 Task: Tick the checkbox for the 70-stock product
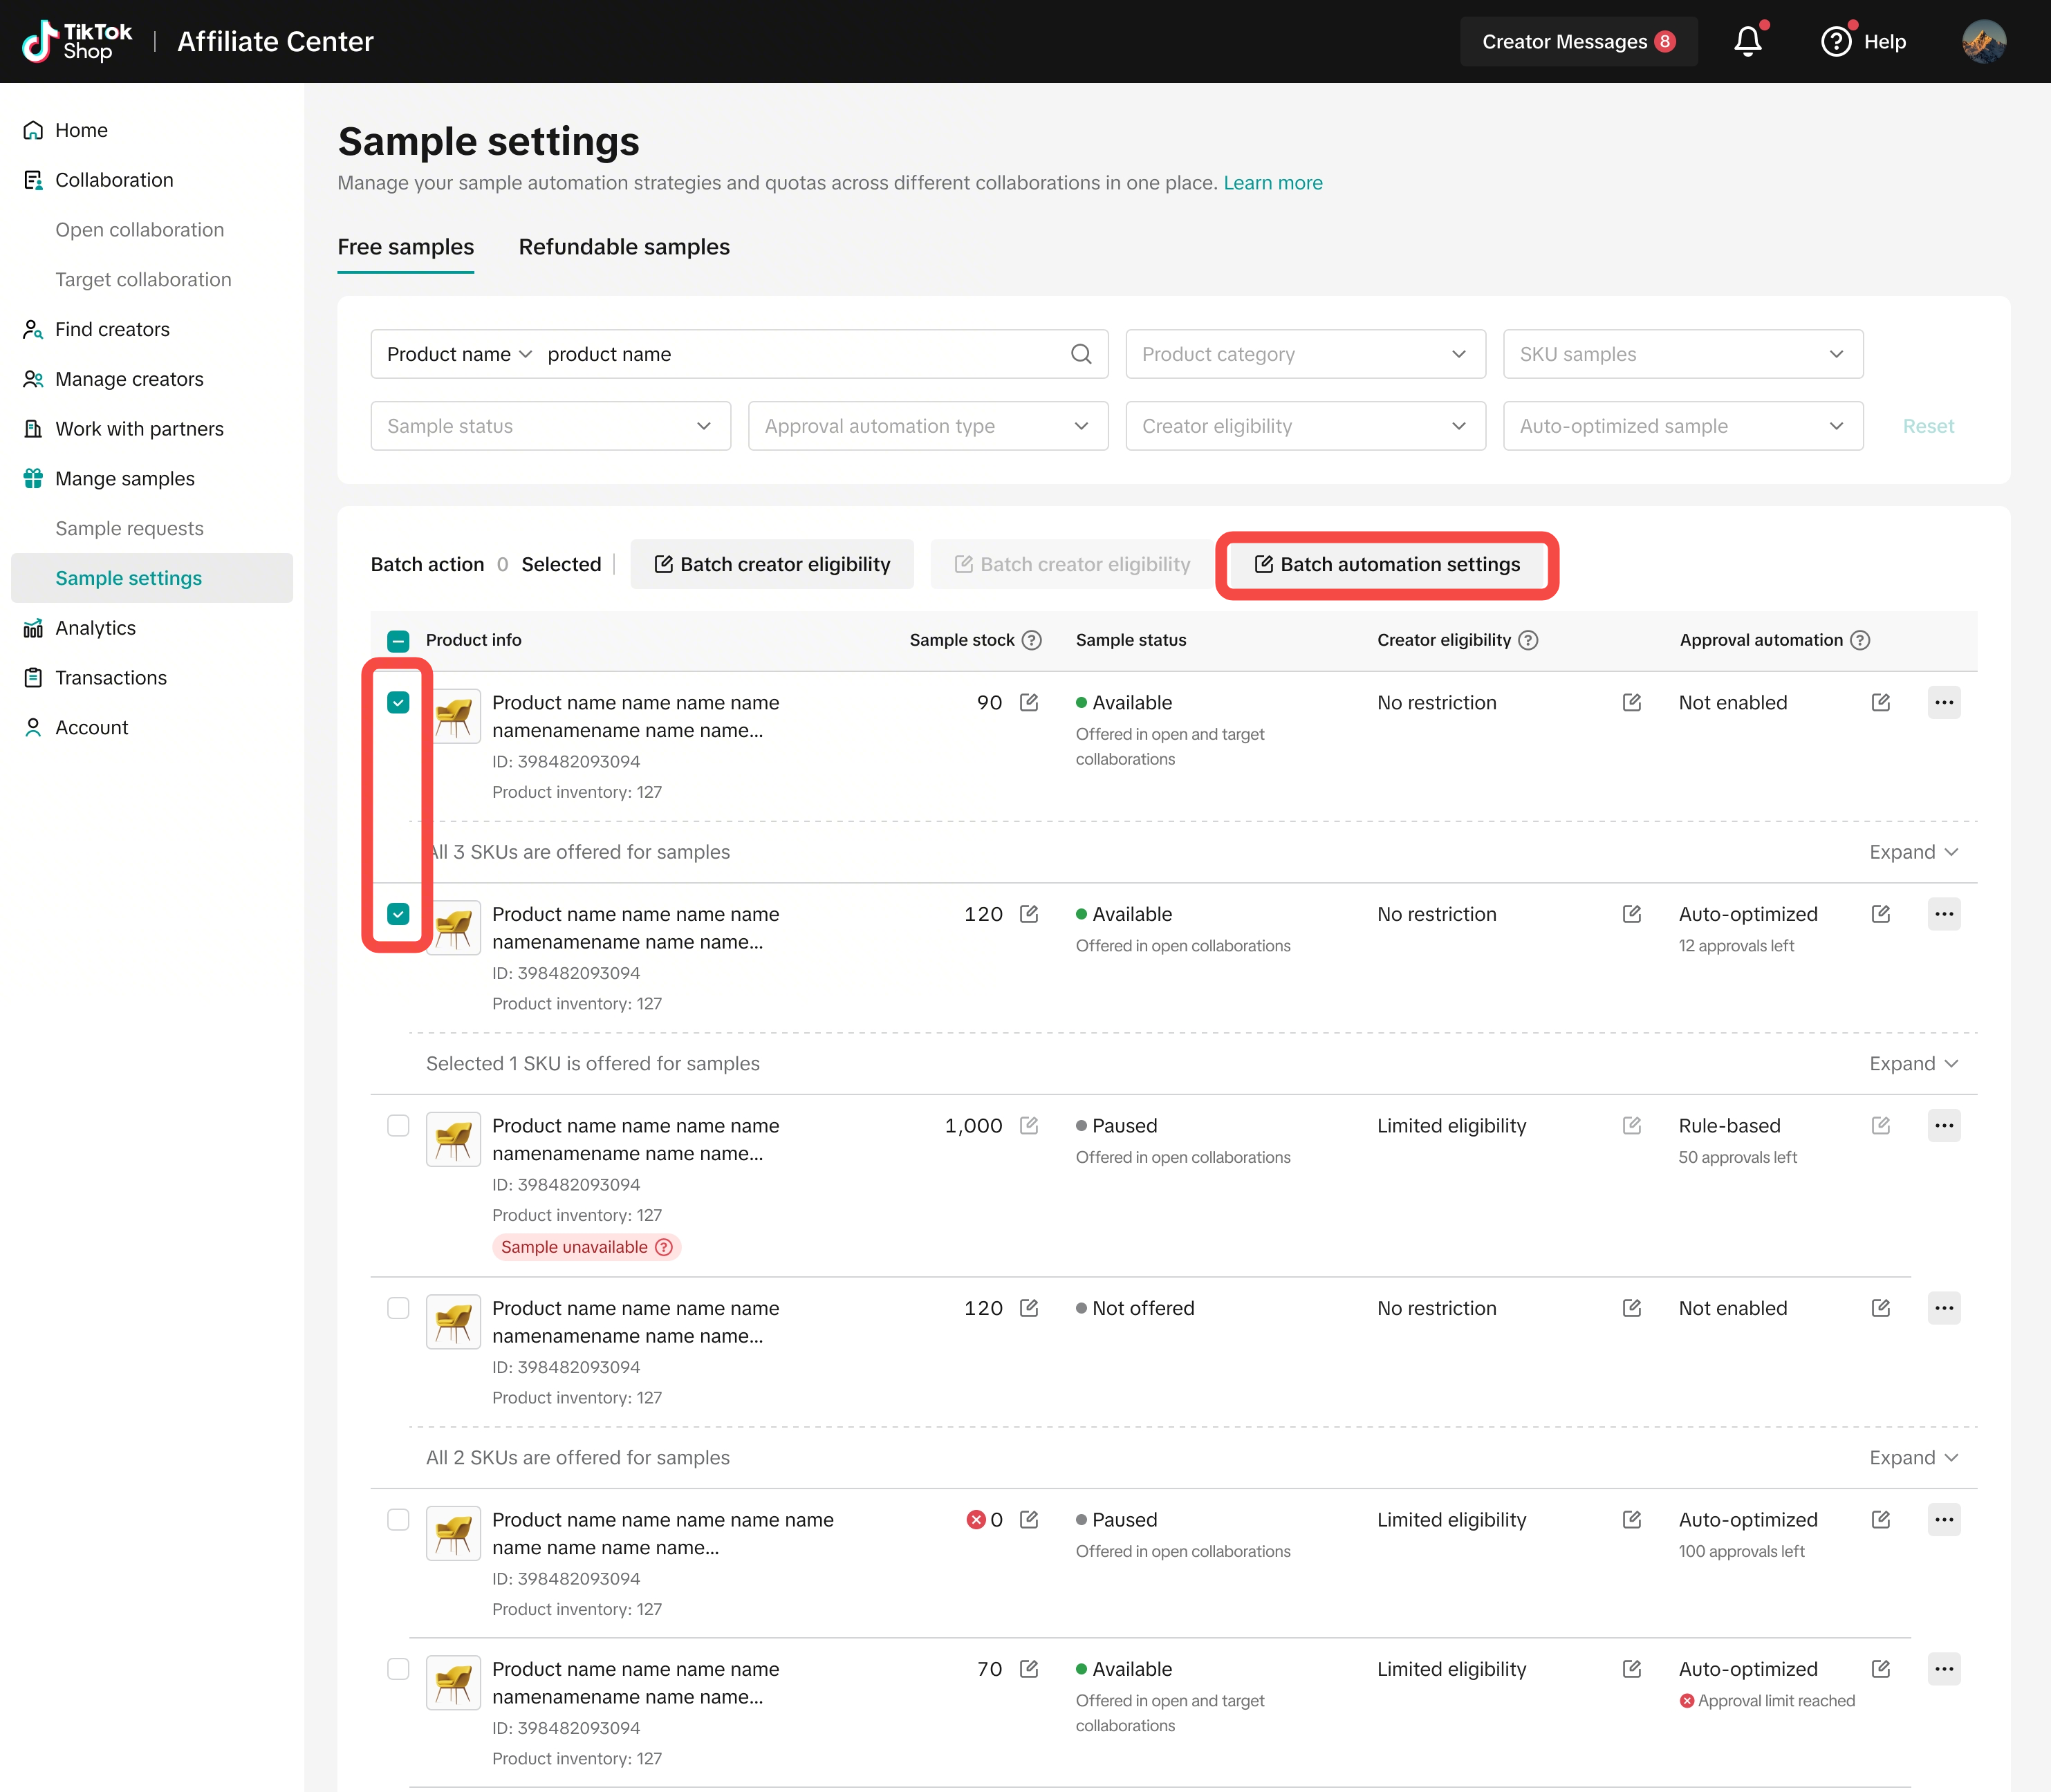pyautogui.click(x=398, y=1668)
